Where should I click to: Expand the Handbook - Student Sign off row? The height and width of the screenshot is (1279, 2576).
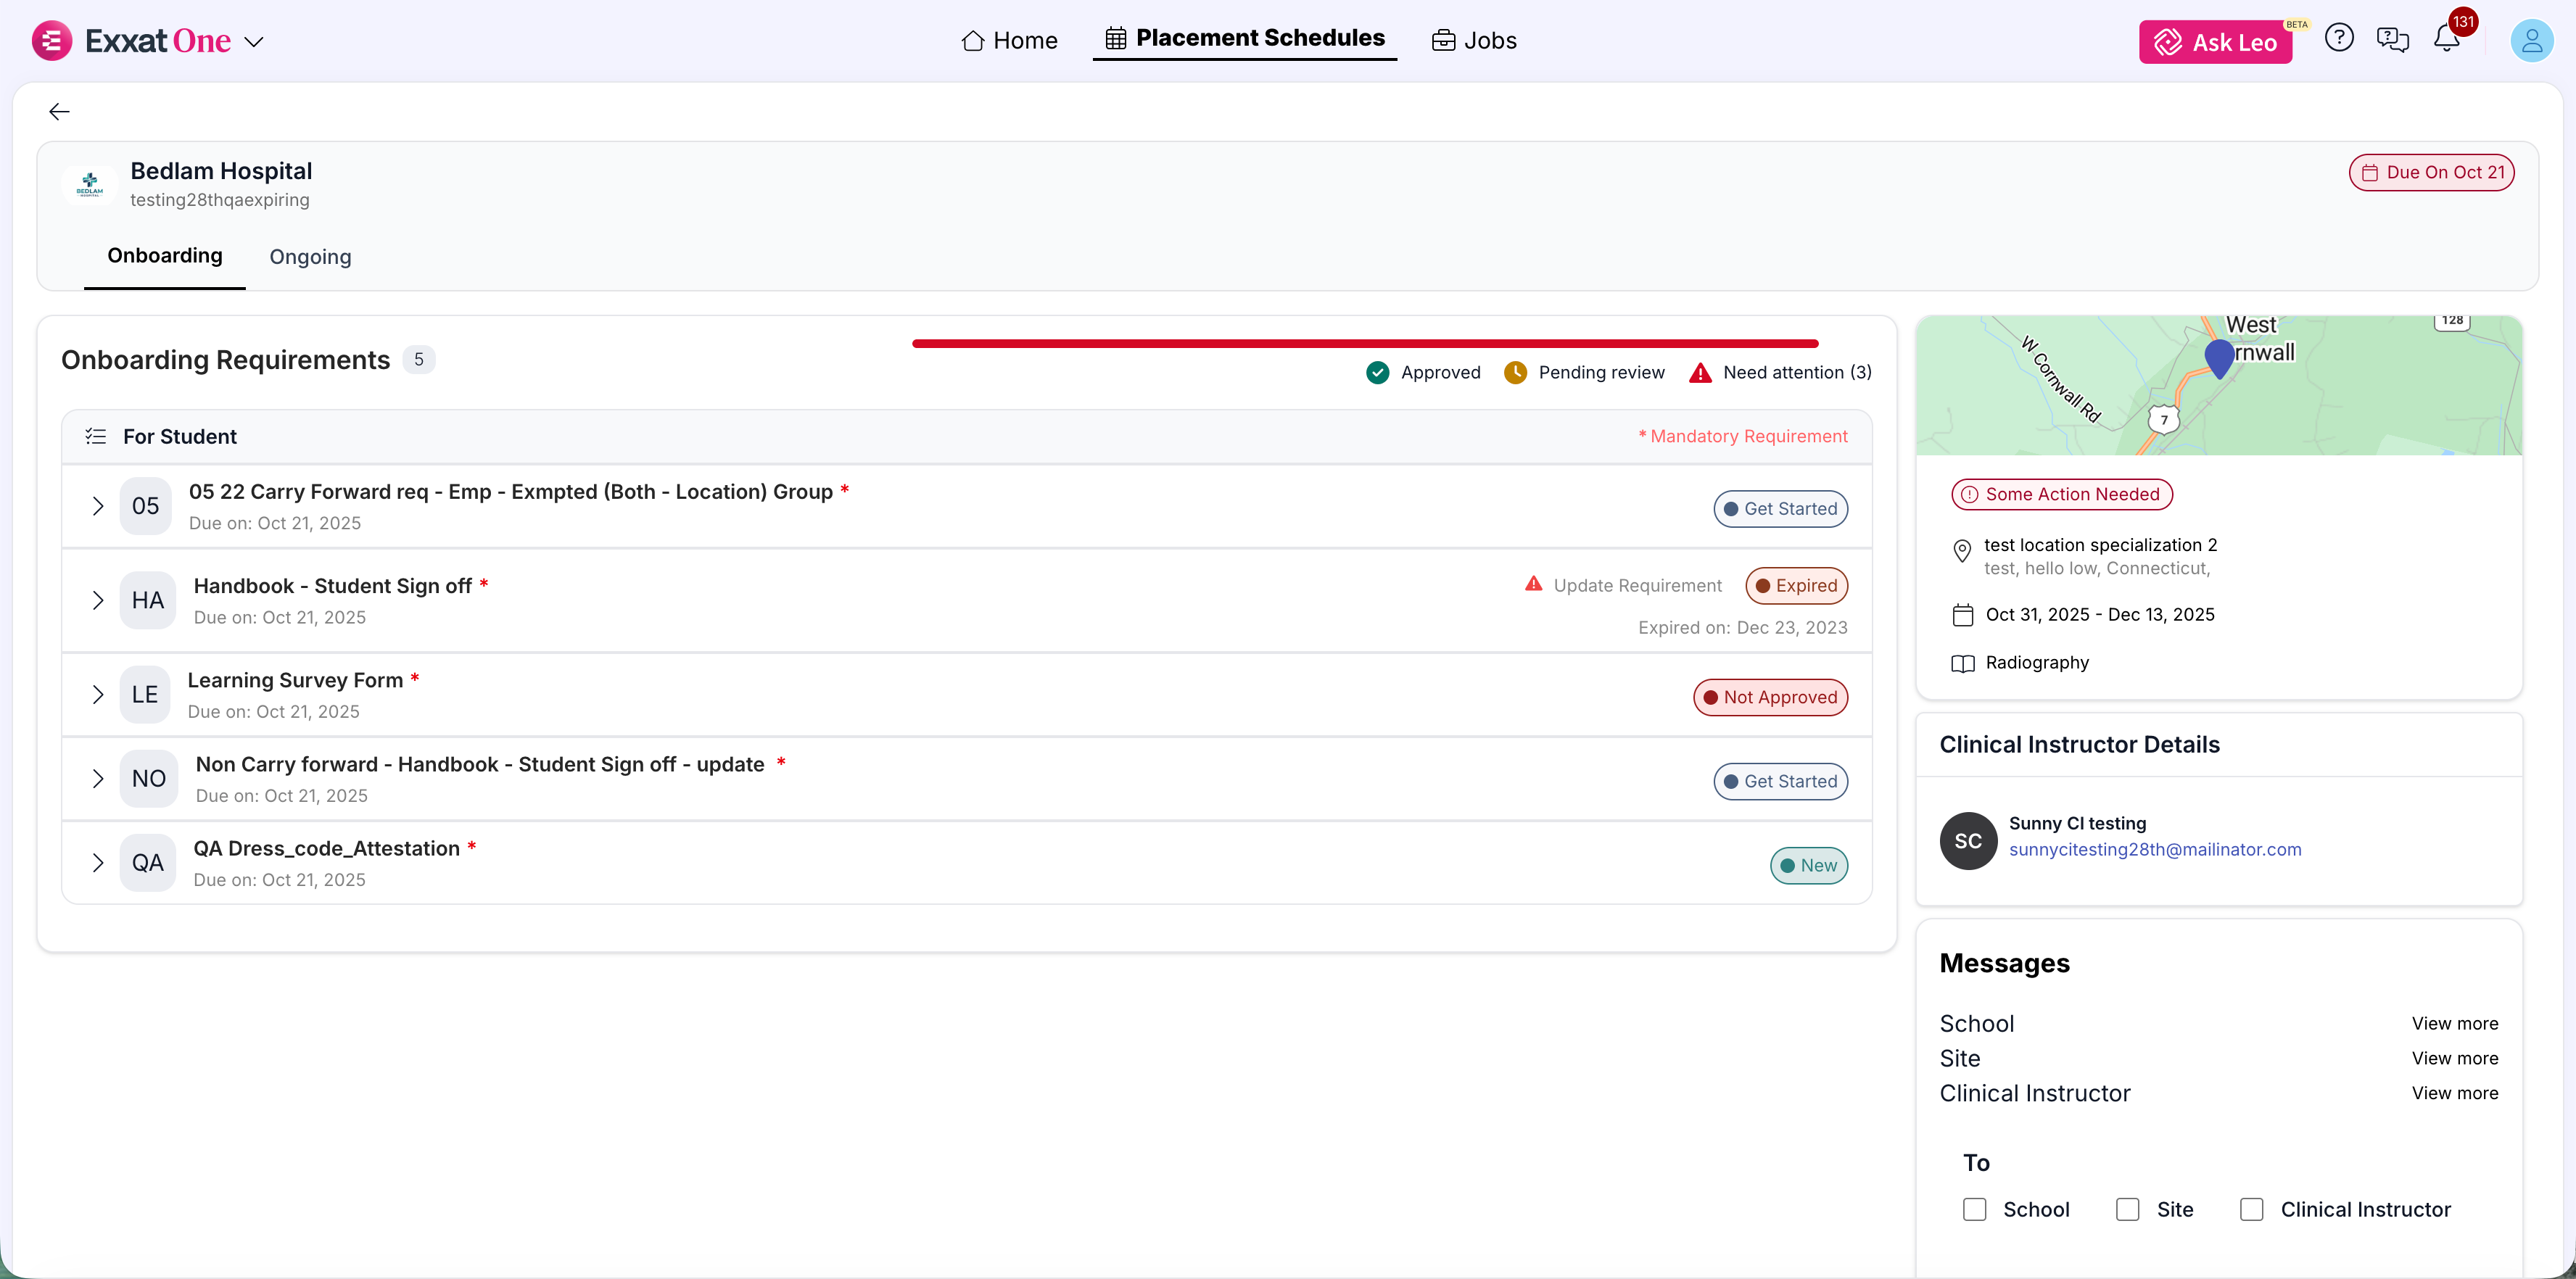tap(98, 600)
